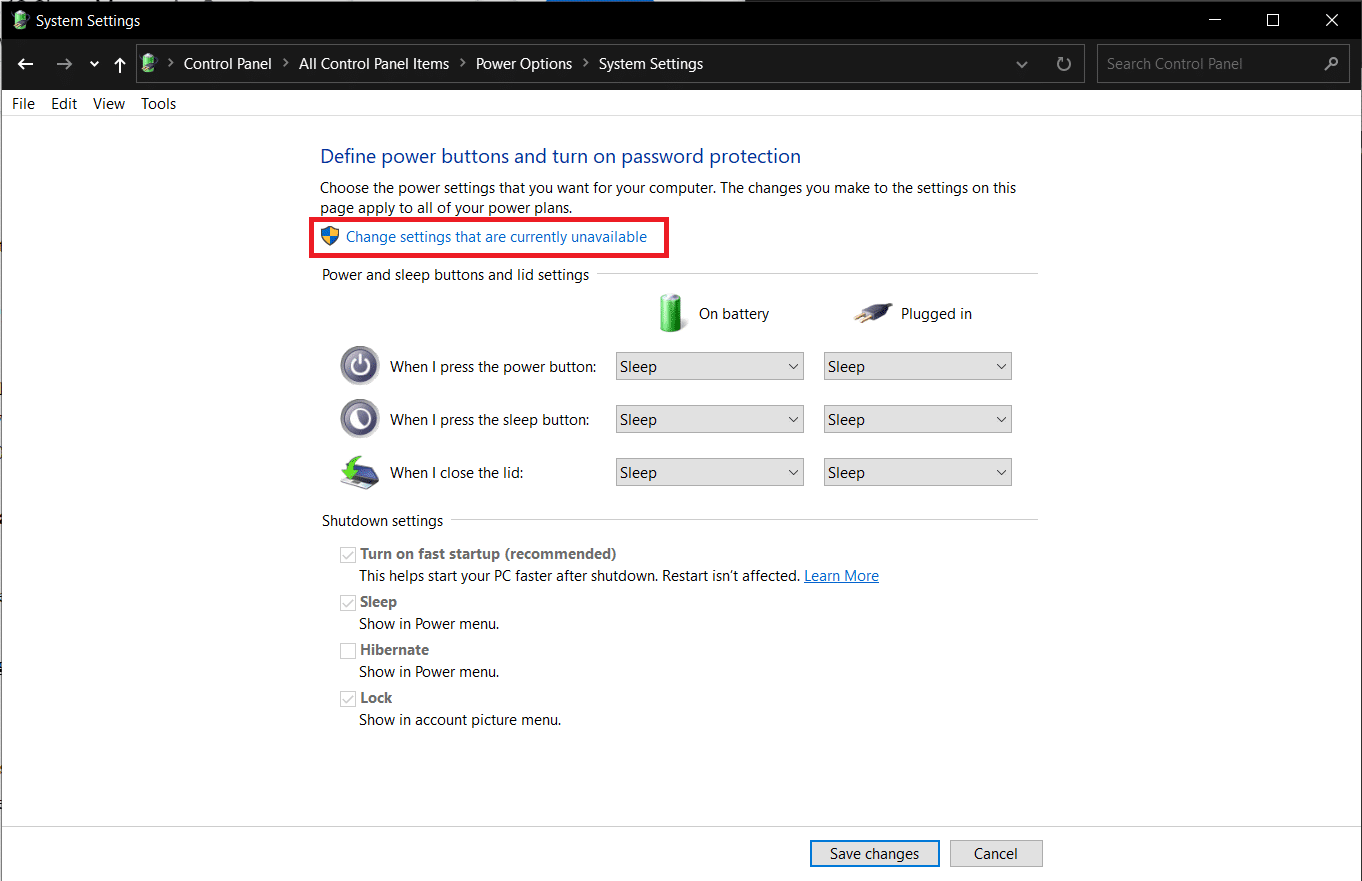Open close lid Plugged in dropdown
The height and width of the screenshot is (881, 1362).
click(x=917, y=473)
